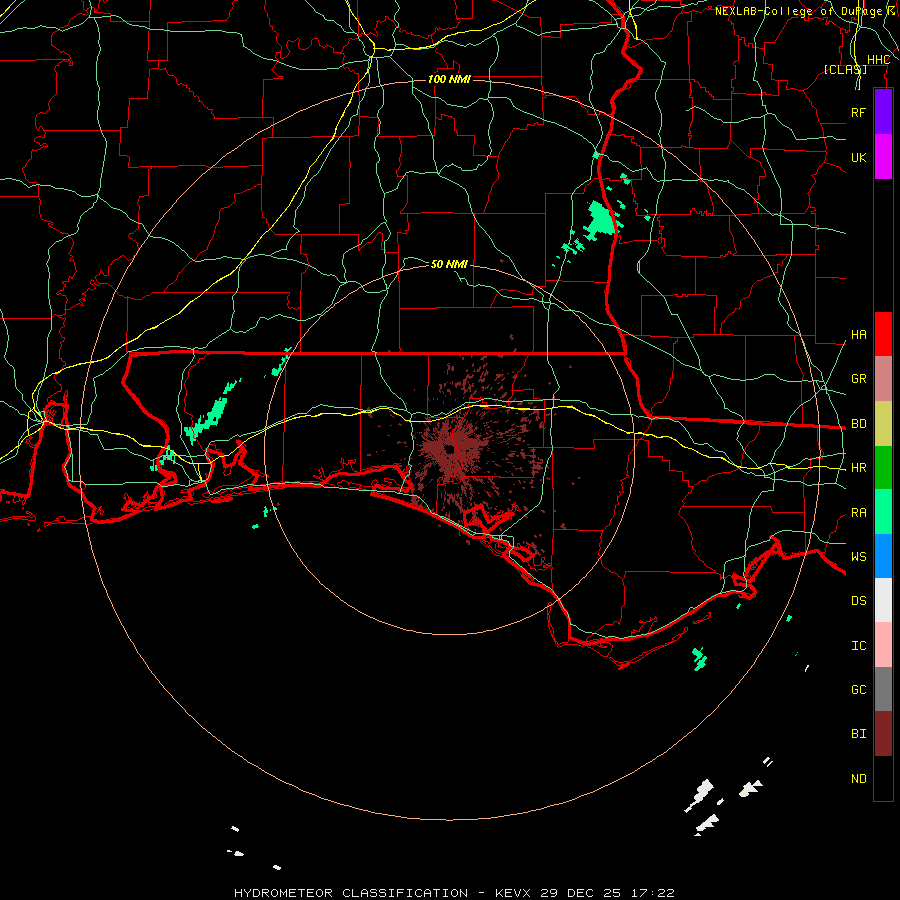Click the DS legend label
The image size is (900, 900).
pos(859,601)
